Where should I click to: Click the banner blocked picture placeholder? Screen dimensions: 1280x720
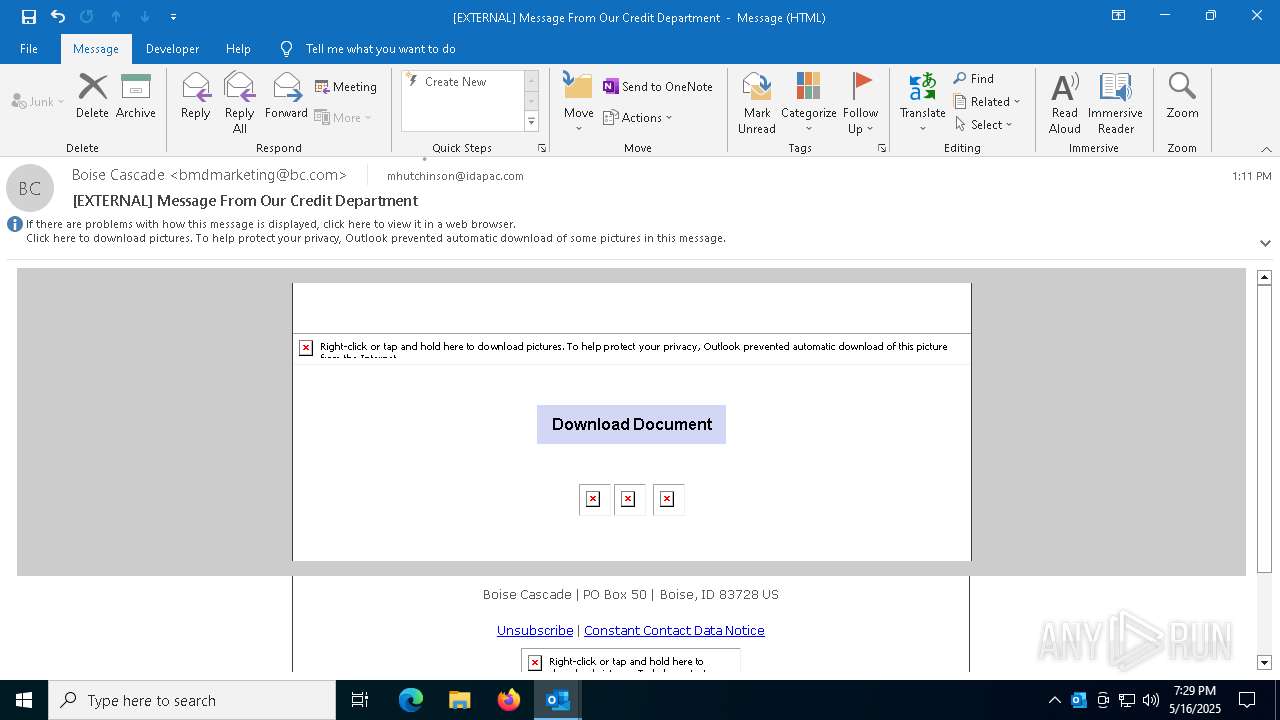(x=631, y=348)
